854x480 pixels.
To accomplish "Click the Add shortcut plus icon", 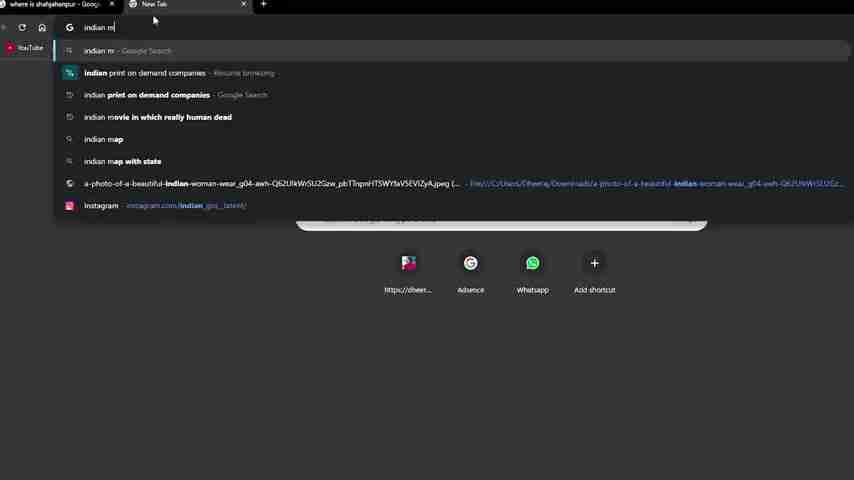I will [x=594, y=263].
